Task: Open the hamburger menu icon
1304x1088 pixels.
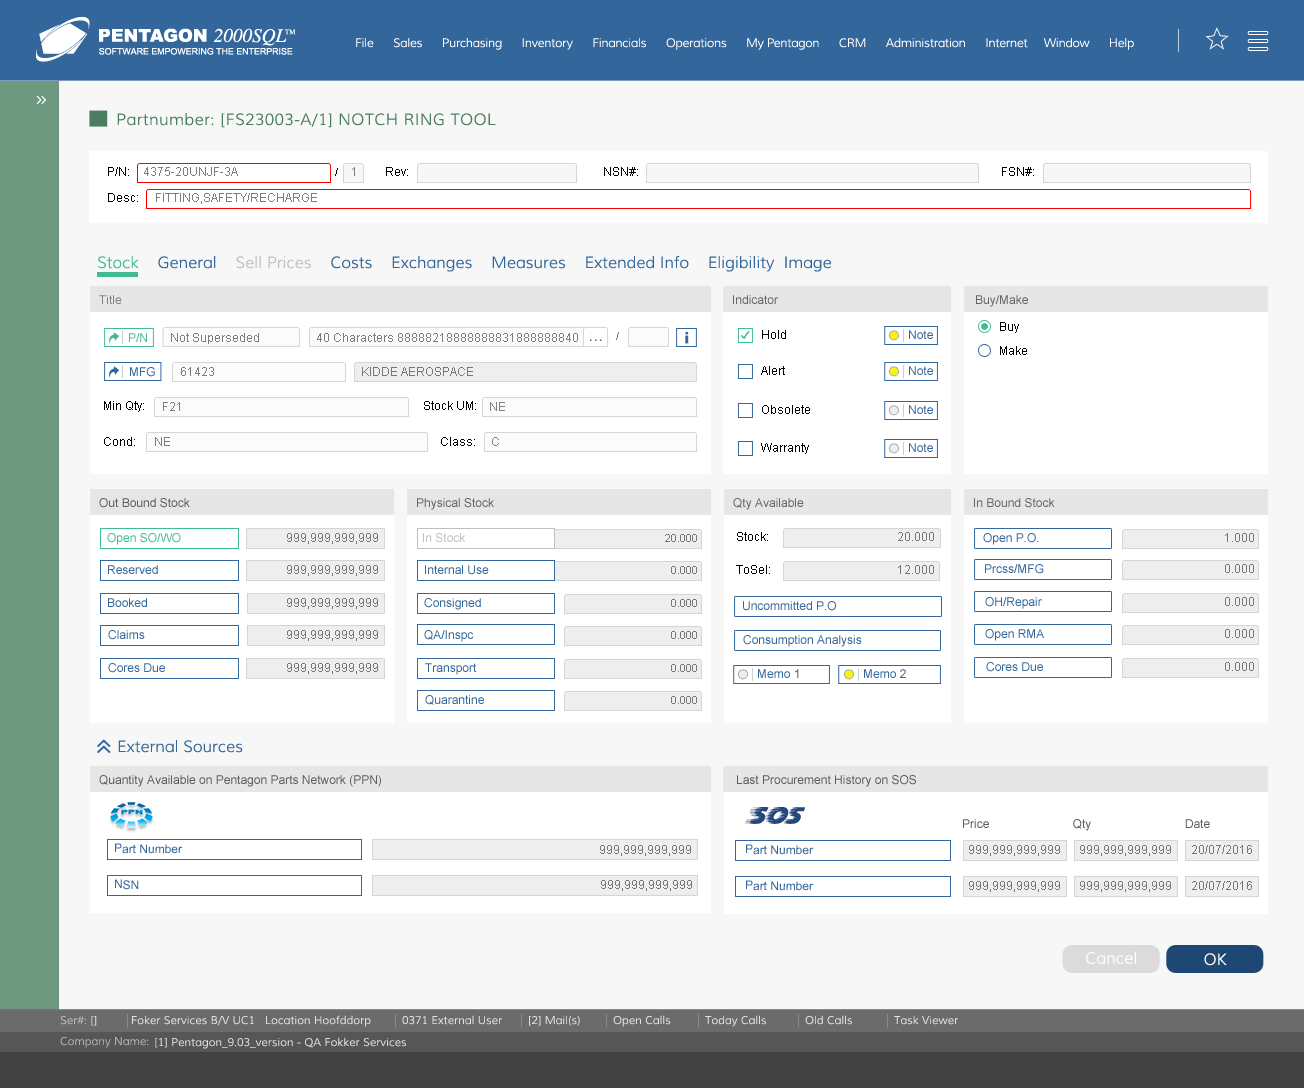Action: [1258, 41]
